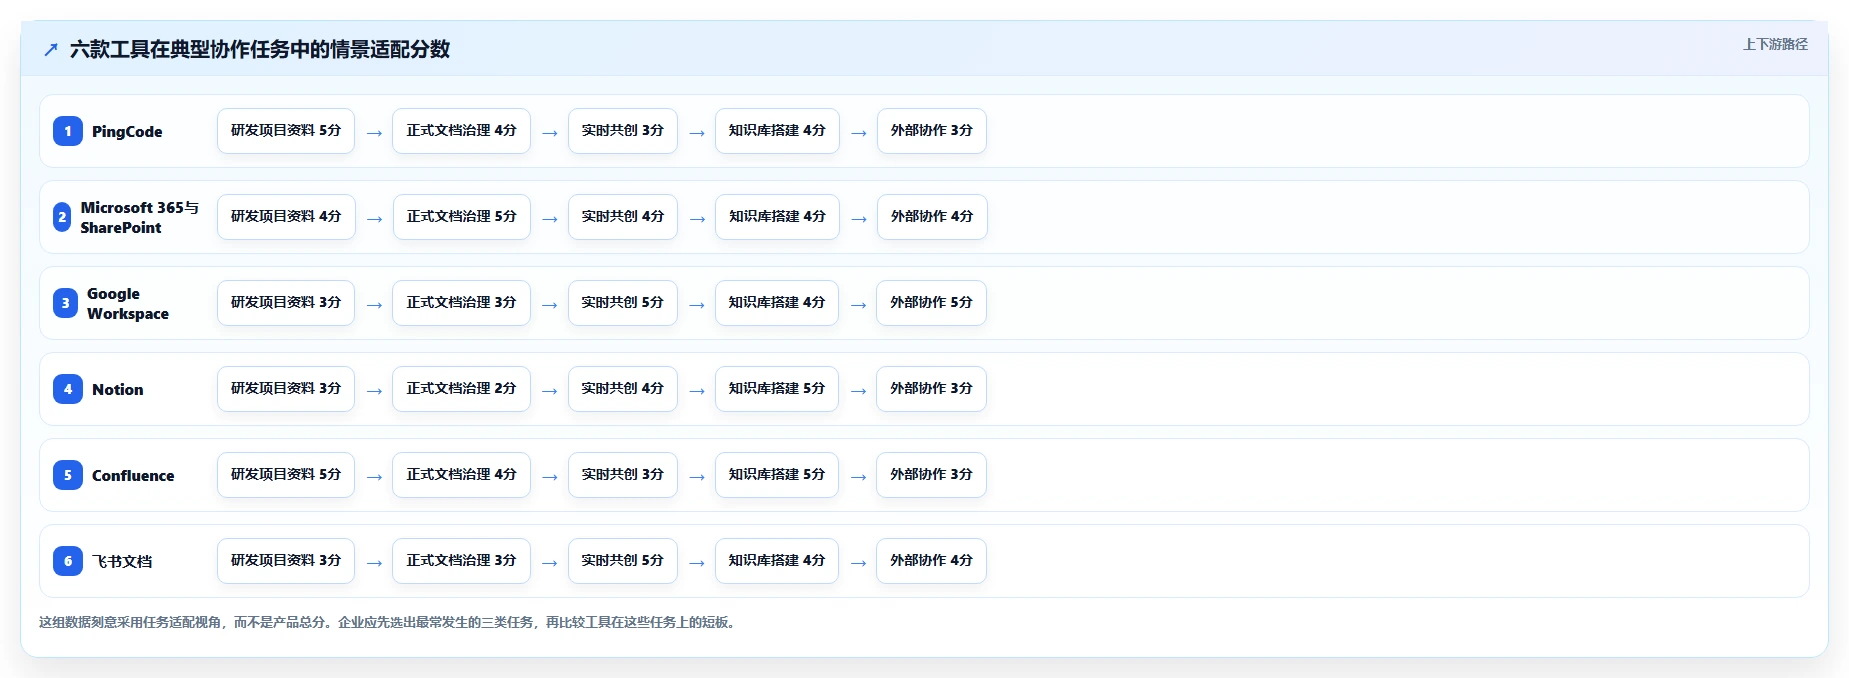The width and height of the screenshot is (1849, 678).
Task: Select Notion's 实时共创 4分 chip
Action: (x=623, y=389)
